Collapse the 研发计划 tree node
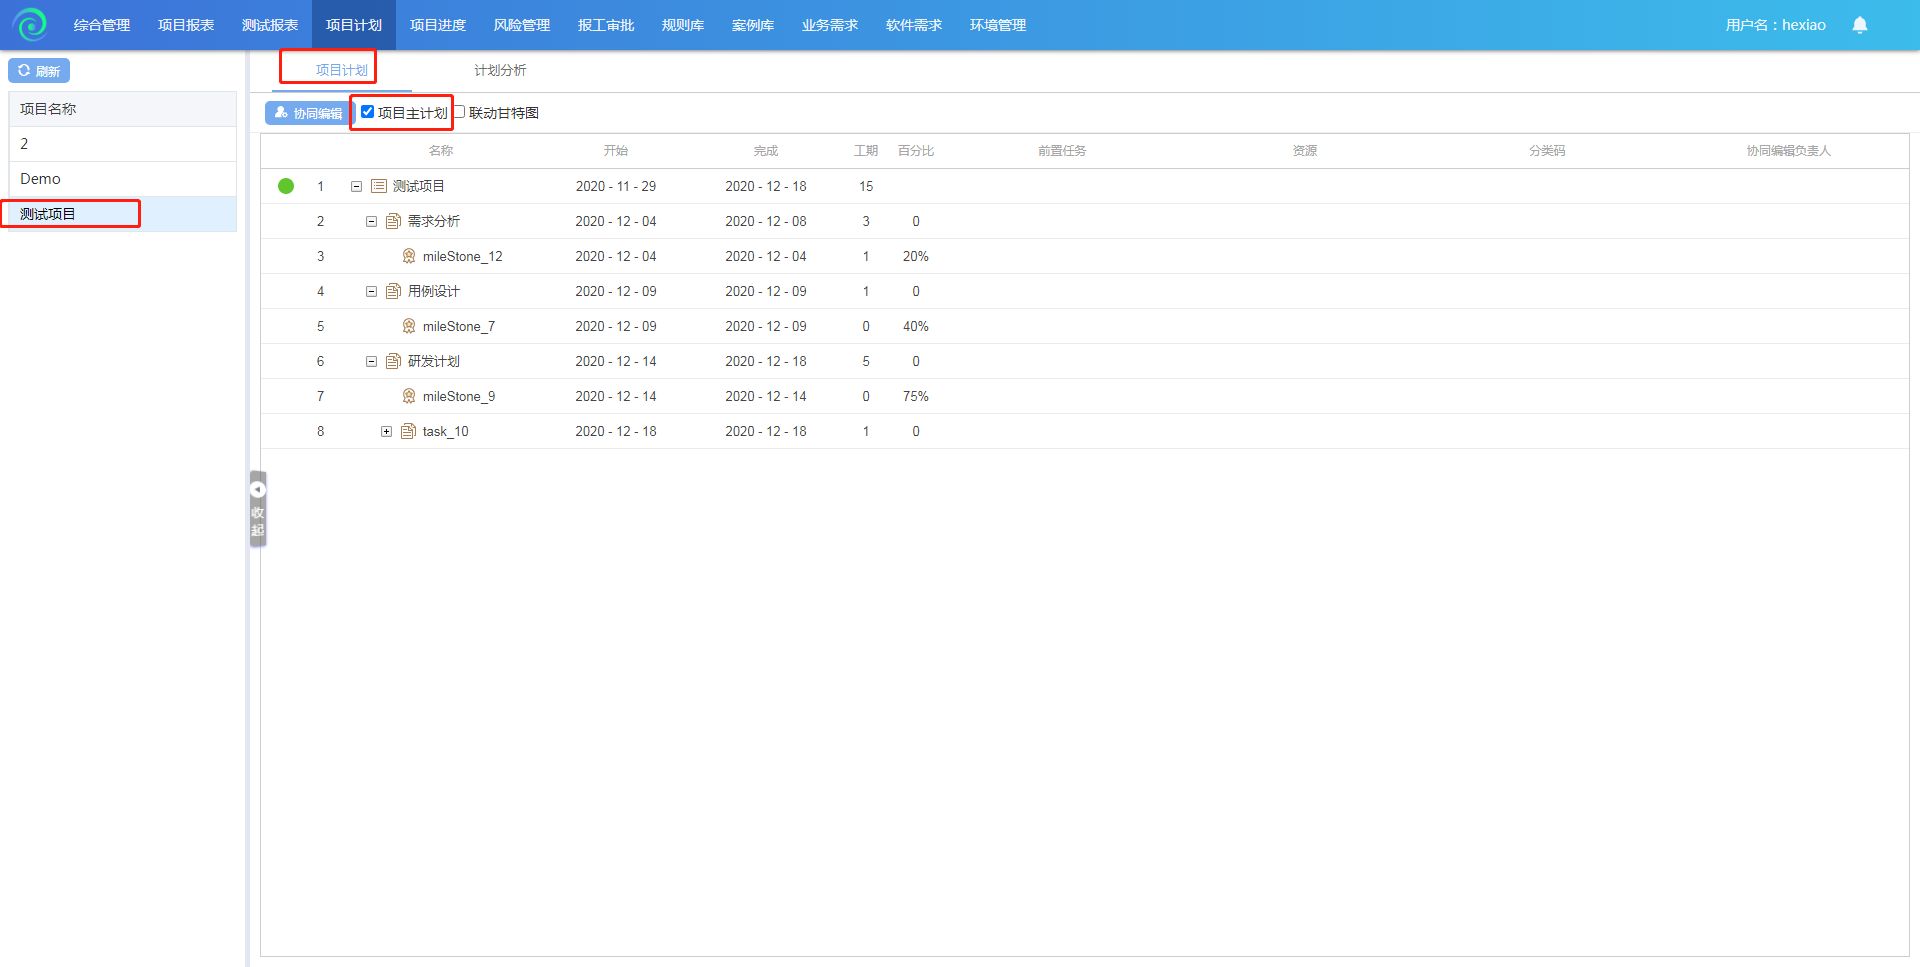Viewport: 1920px width, 967px height. pyautogui.click(x=371, y=361)
